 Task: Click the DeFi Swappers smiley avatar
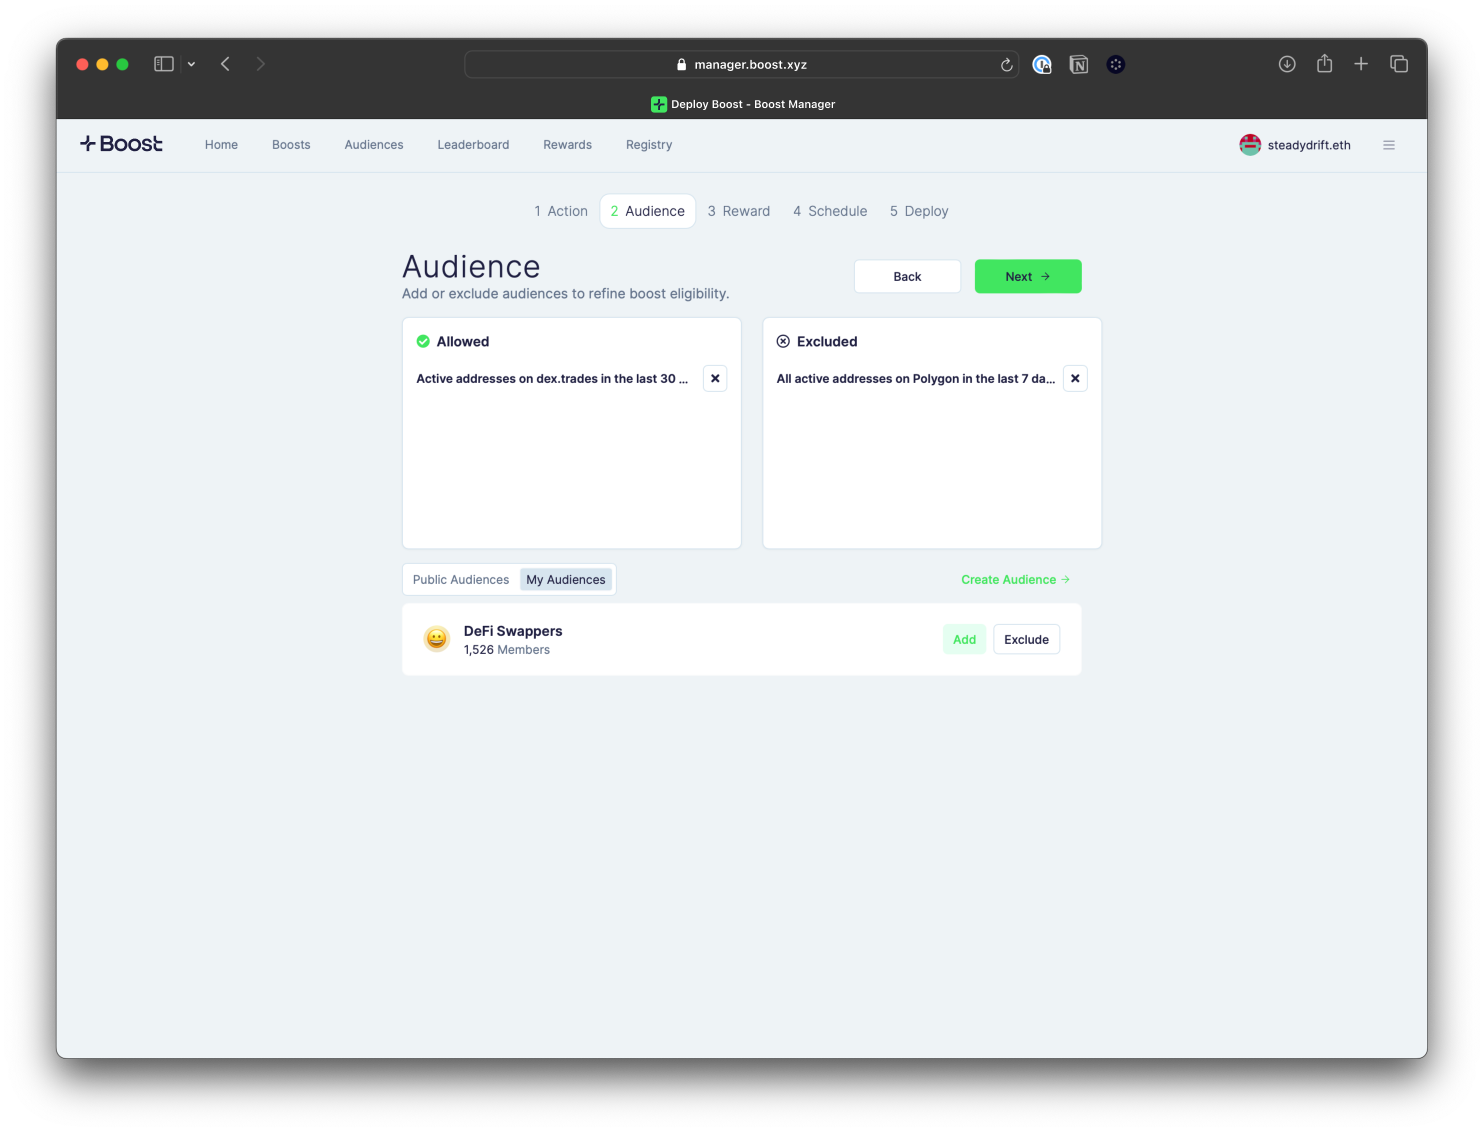tap(436, 638)
